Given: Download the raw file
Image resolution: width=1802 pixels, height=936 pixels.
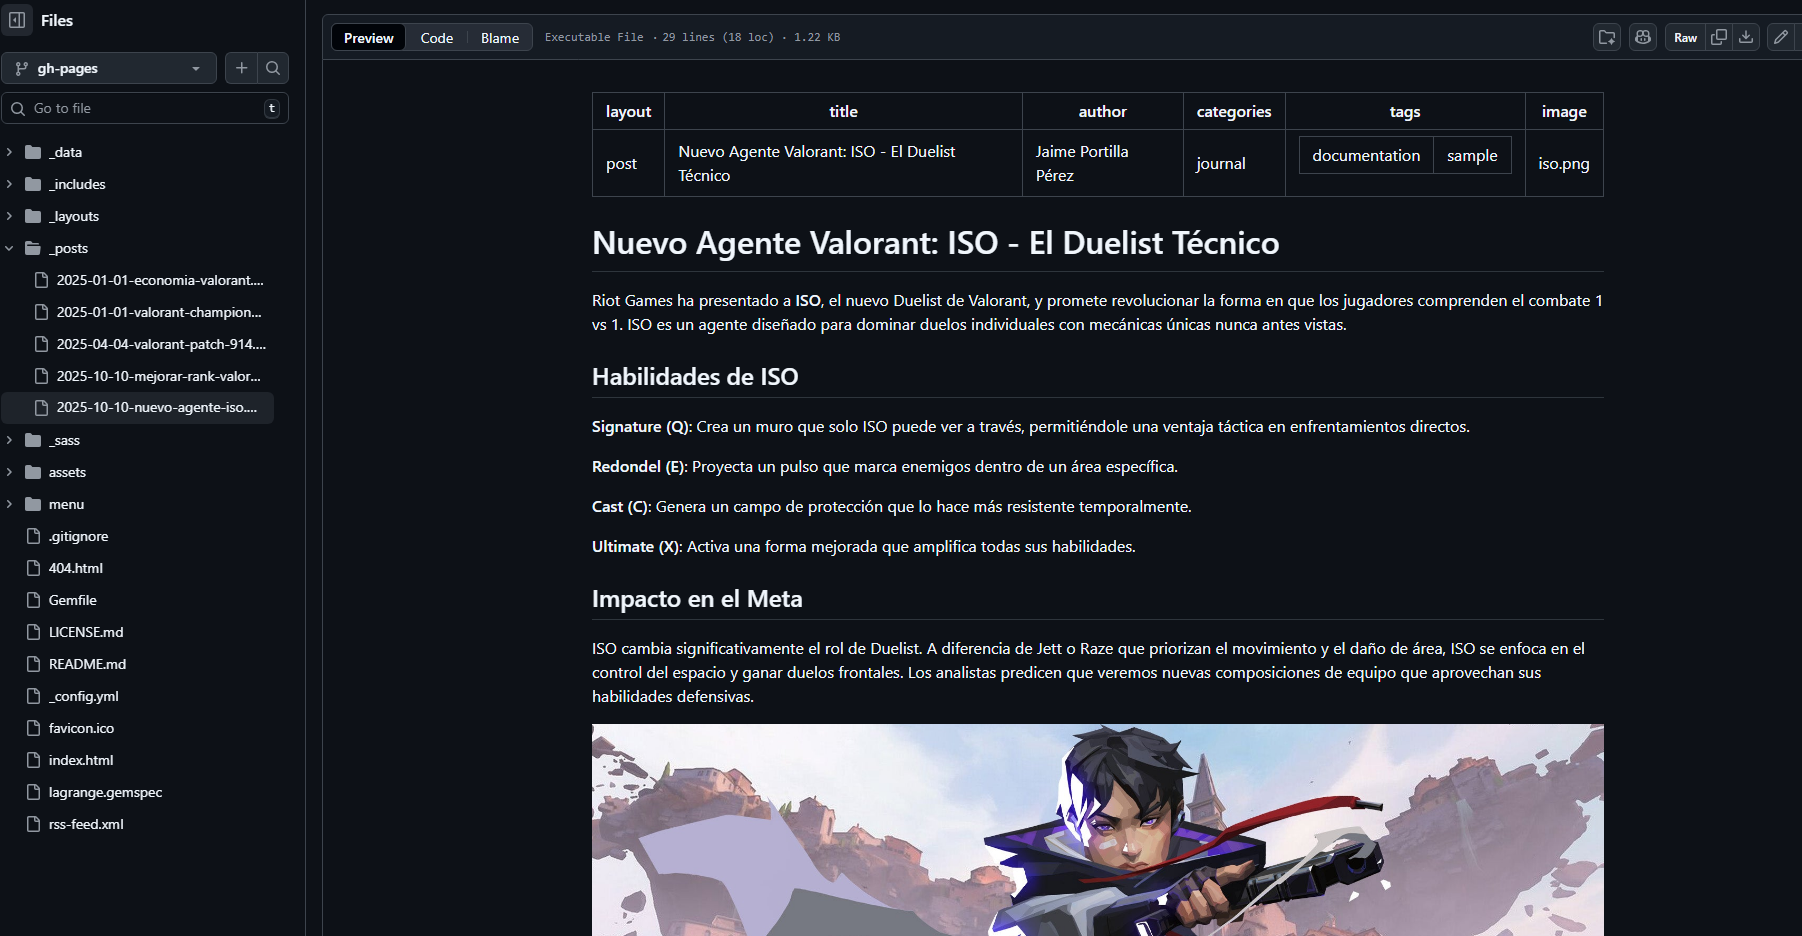Looking at the screenshot, I should pos(1746,37).
